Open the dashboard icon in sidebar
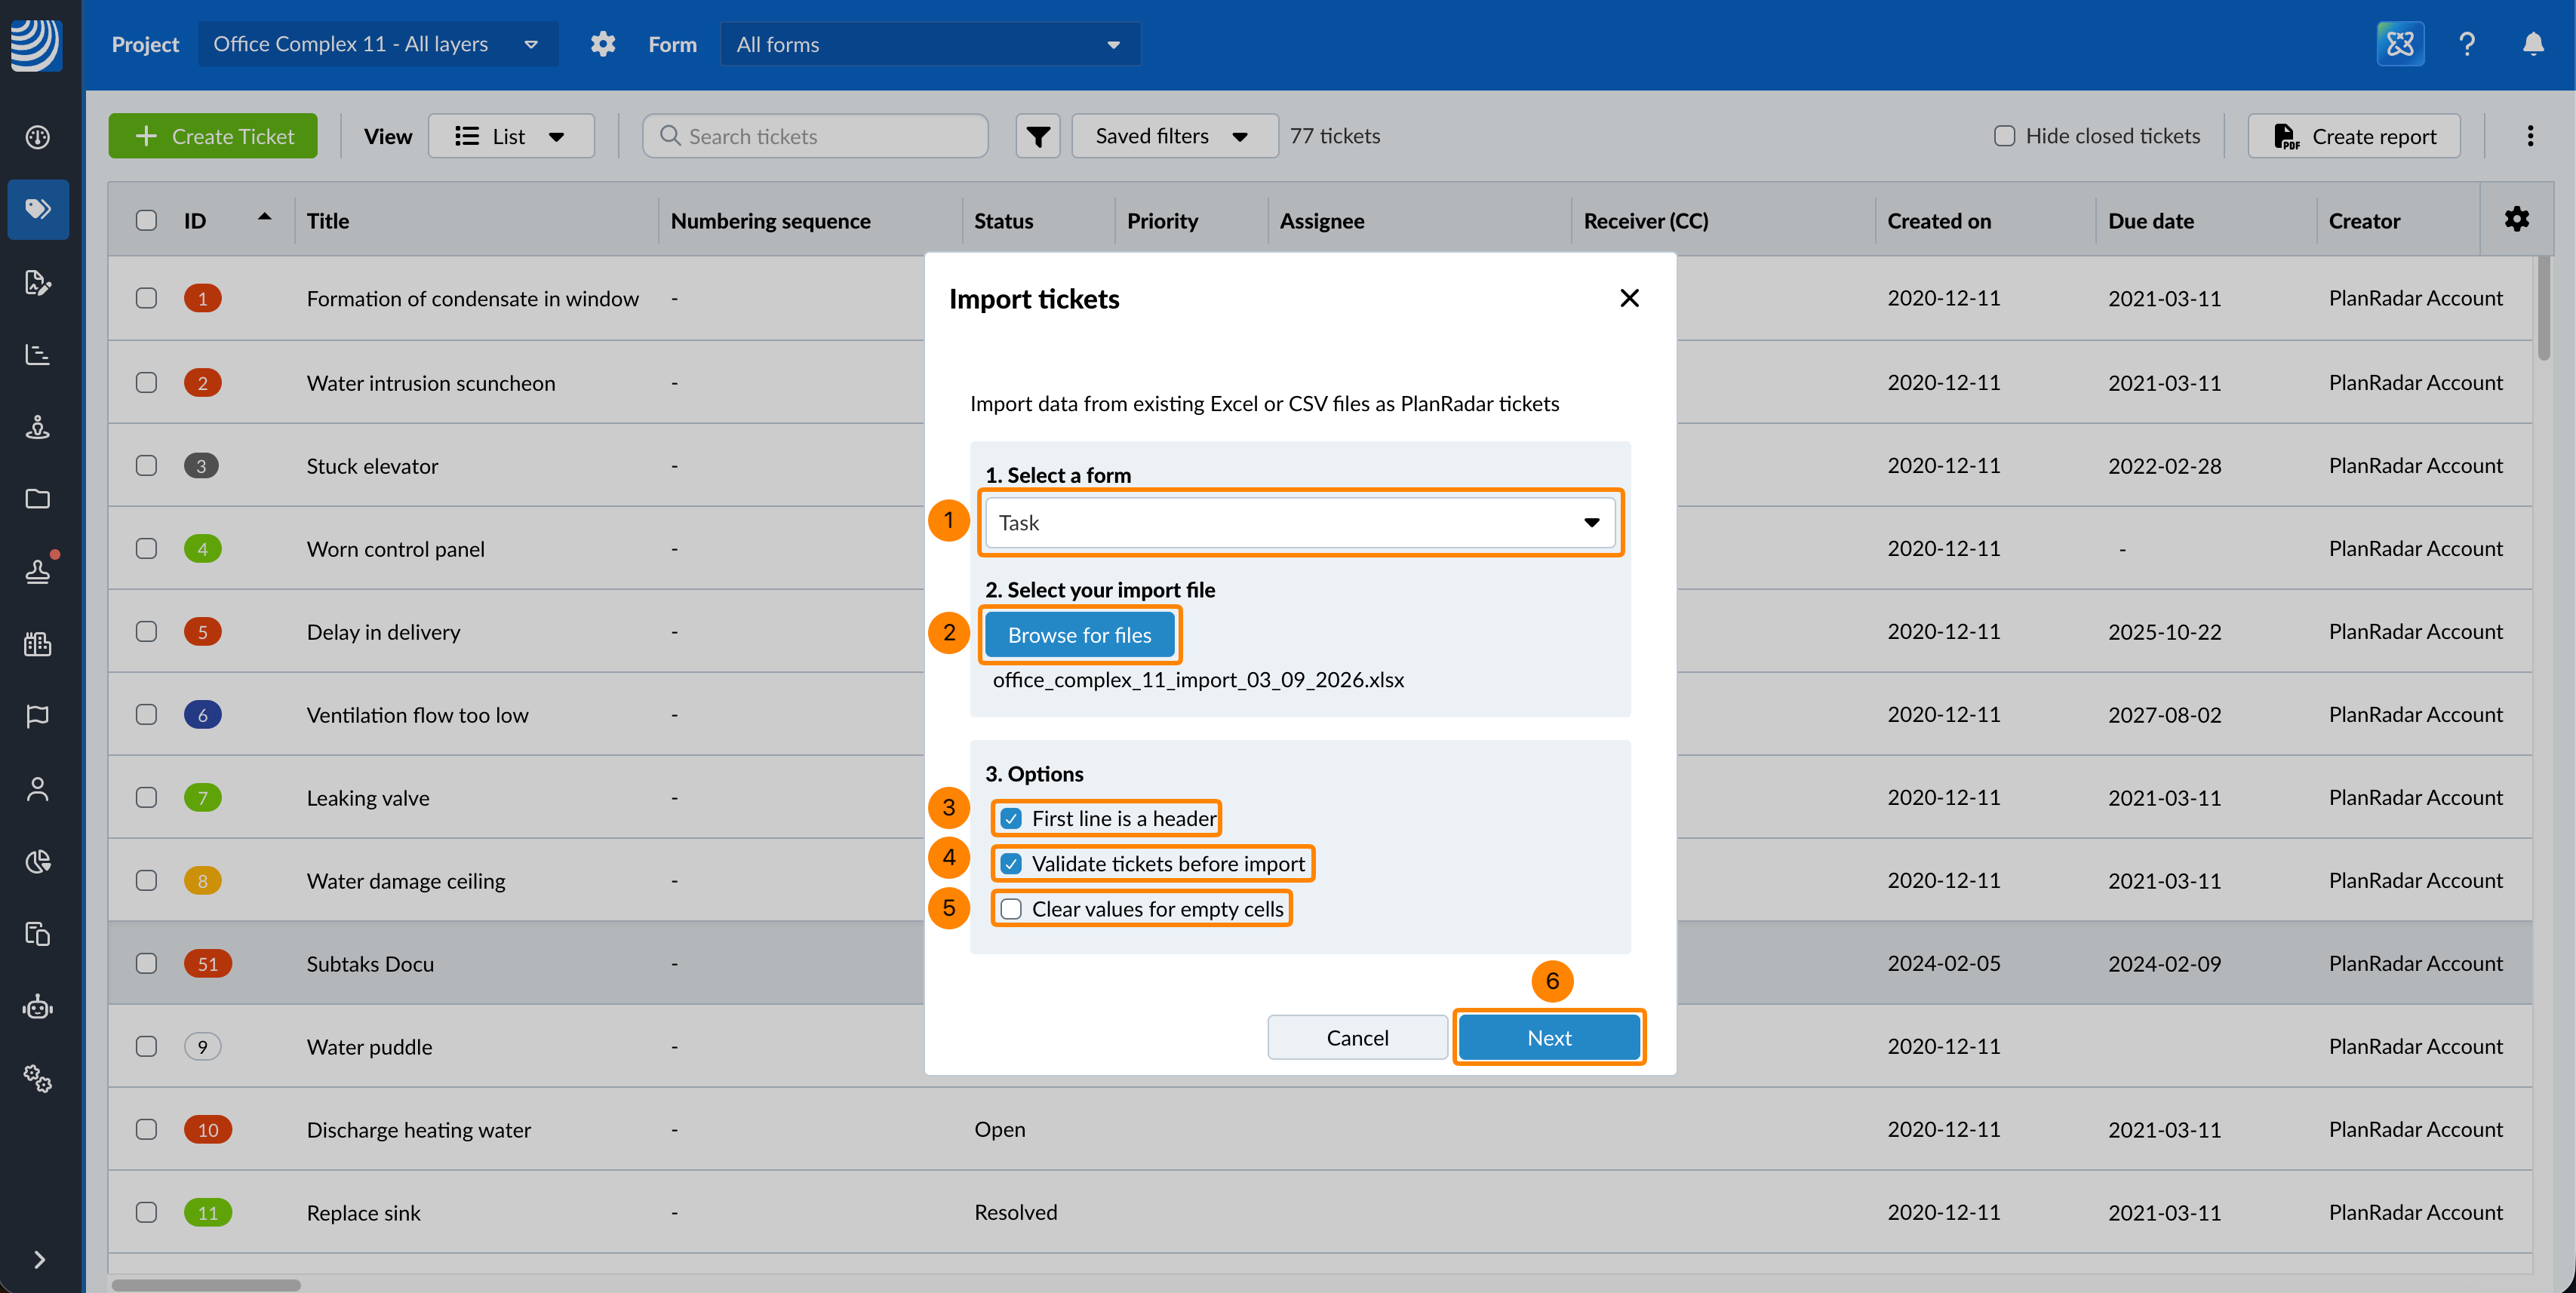 (38, 137)
